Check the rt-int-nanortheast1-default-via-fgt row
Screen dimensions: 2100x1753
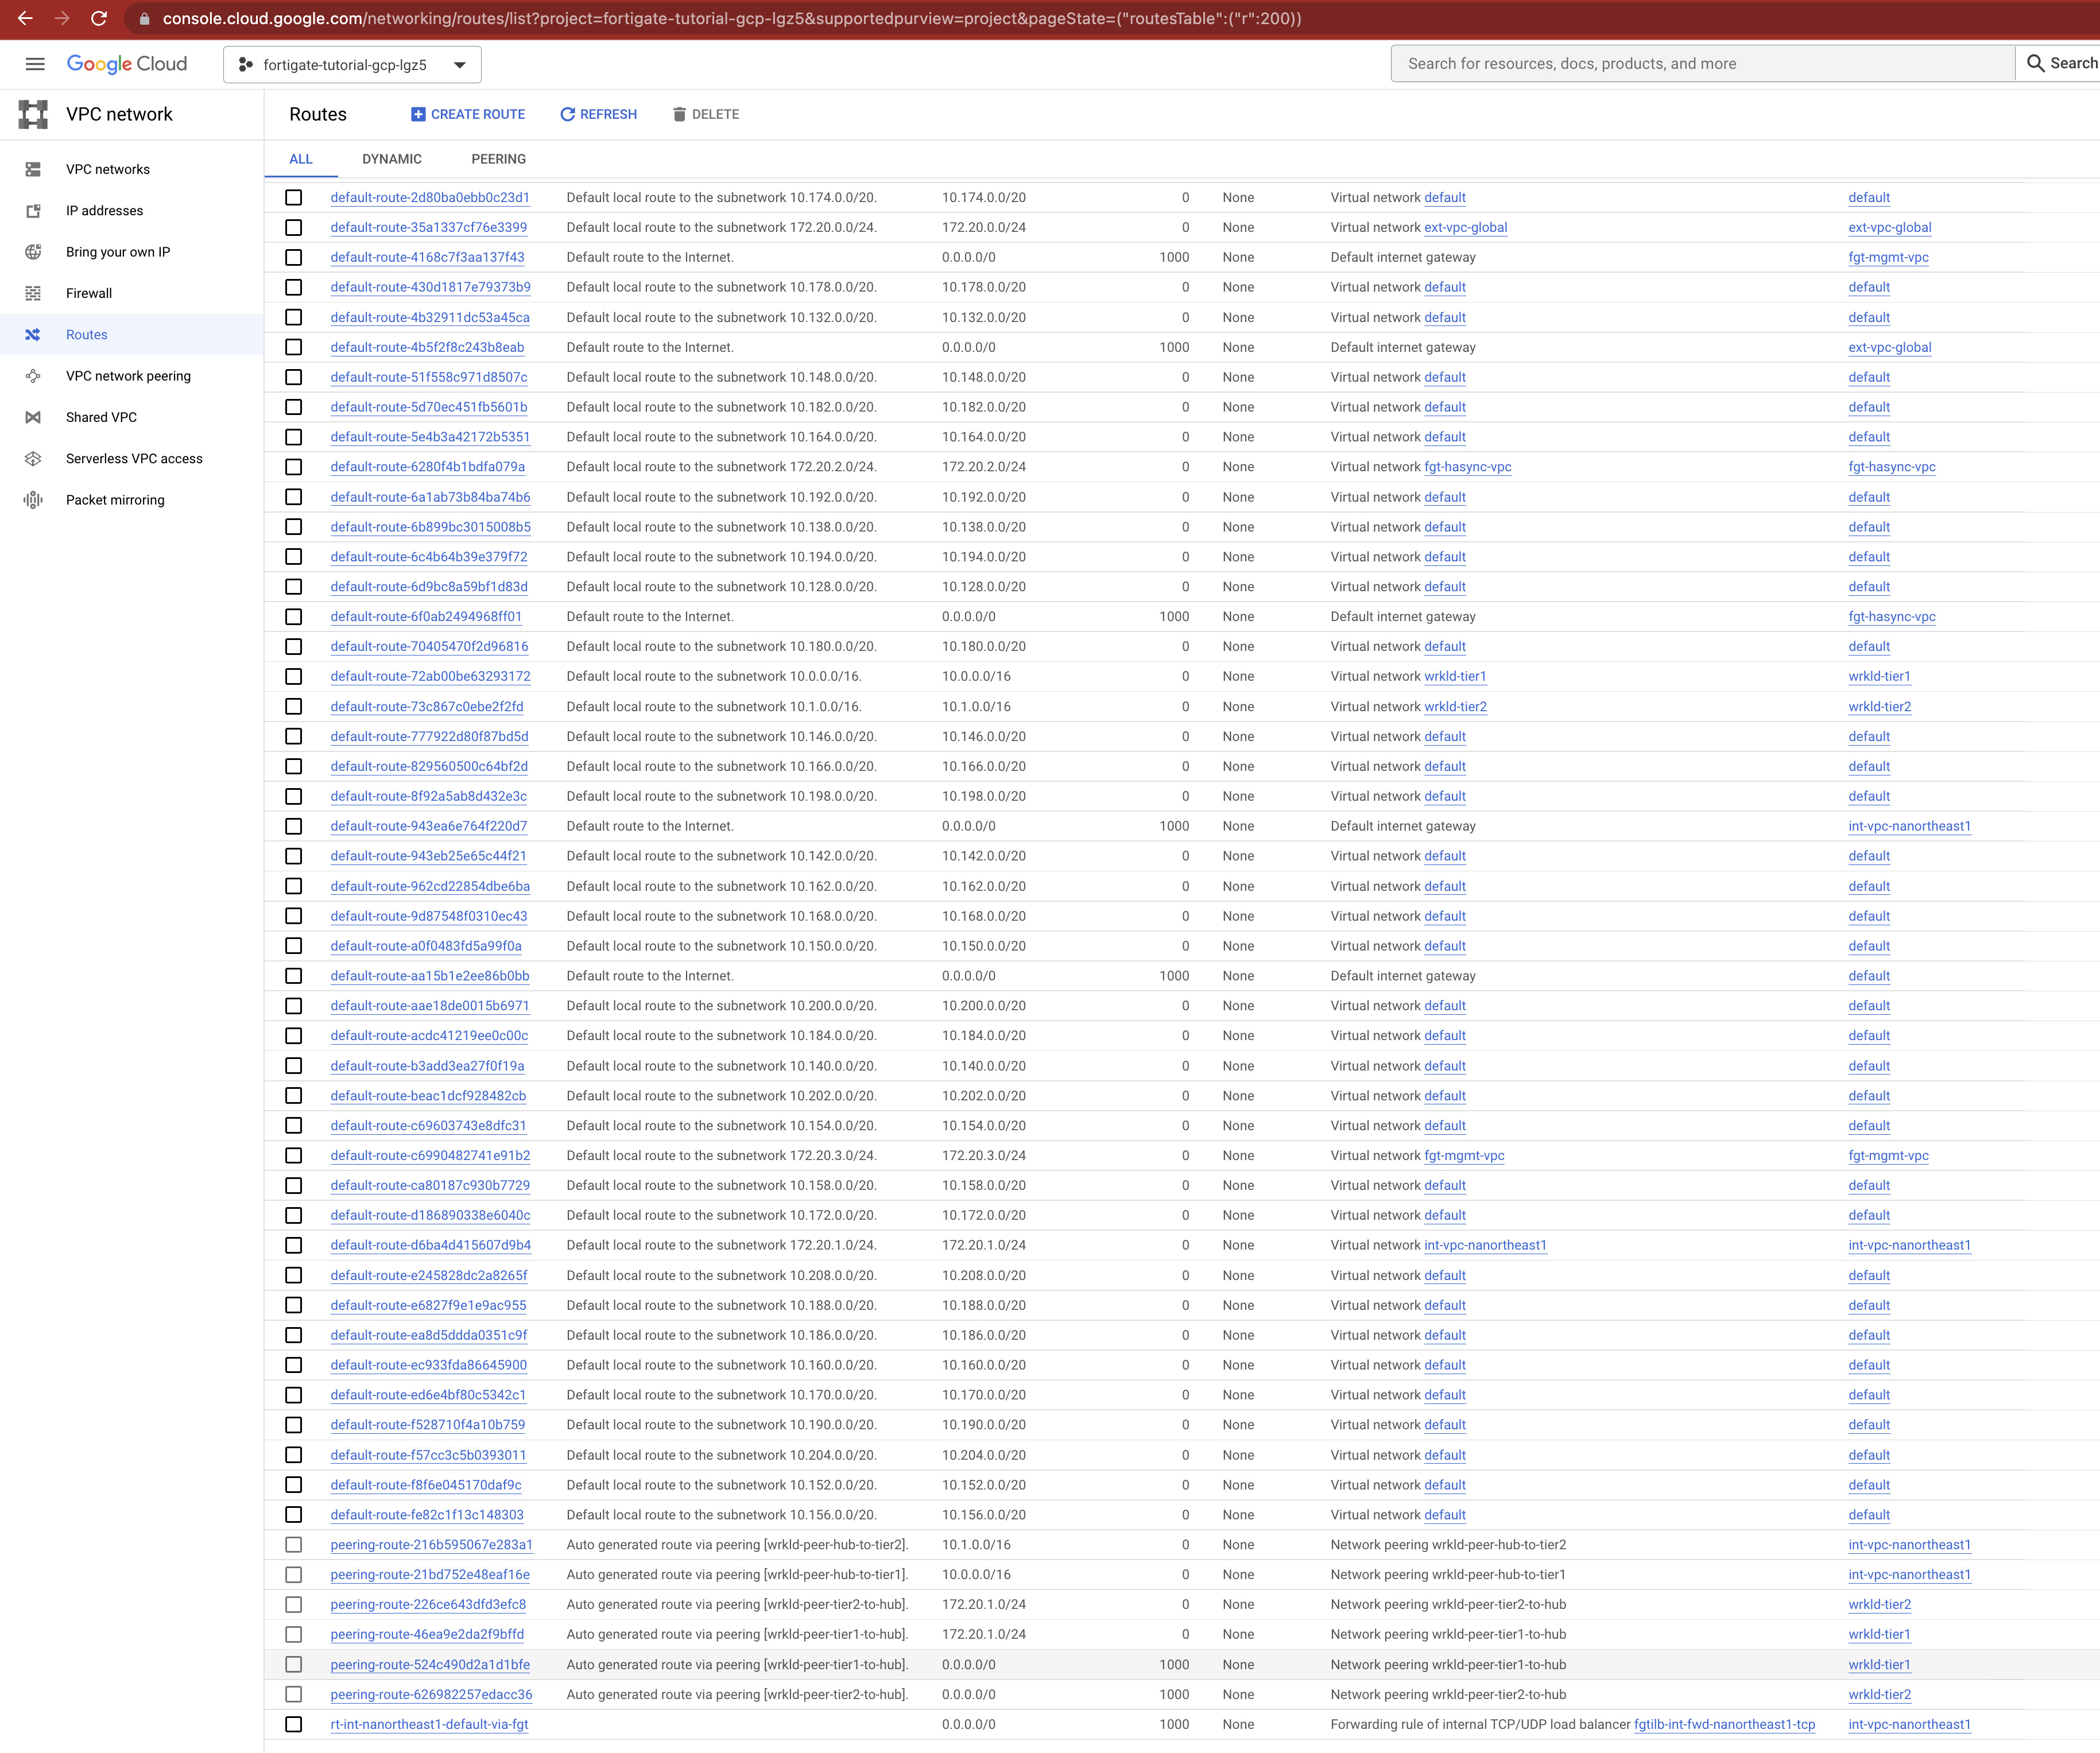(x=294, y=1724)
